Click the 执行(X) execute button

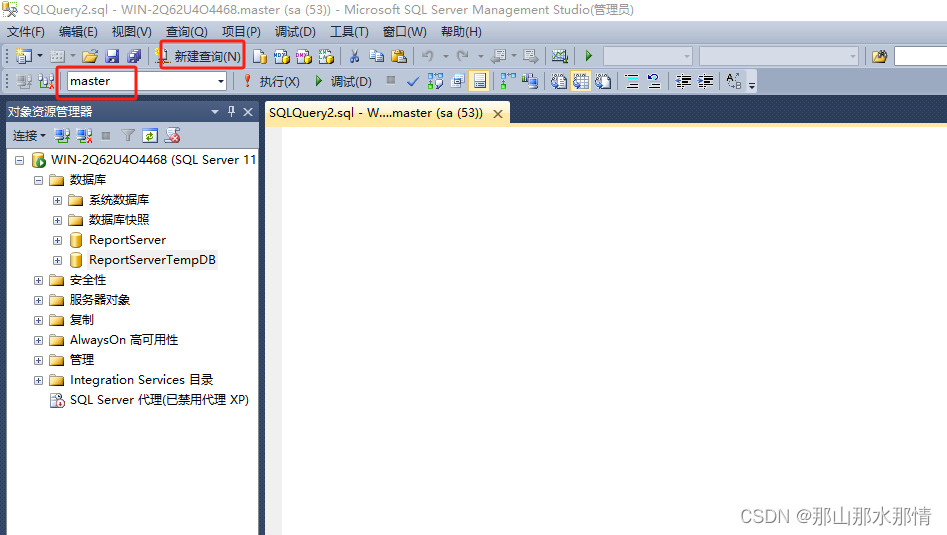(x=271, y=81)
